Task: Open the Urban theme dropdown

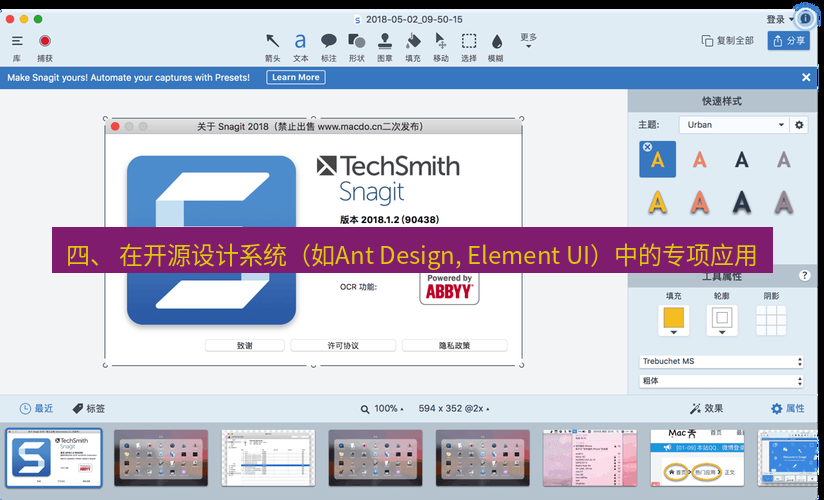Action: tap(734, 125)
